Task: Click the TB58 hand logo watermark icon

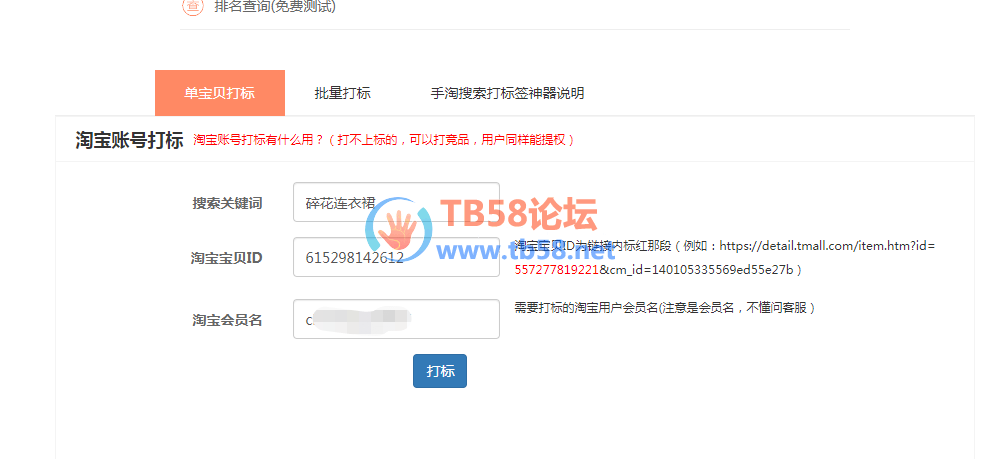Action: tap(399, 229)
